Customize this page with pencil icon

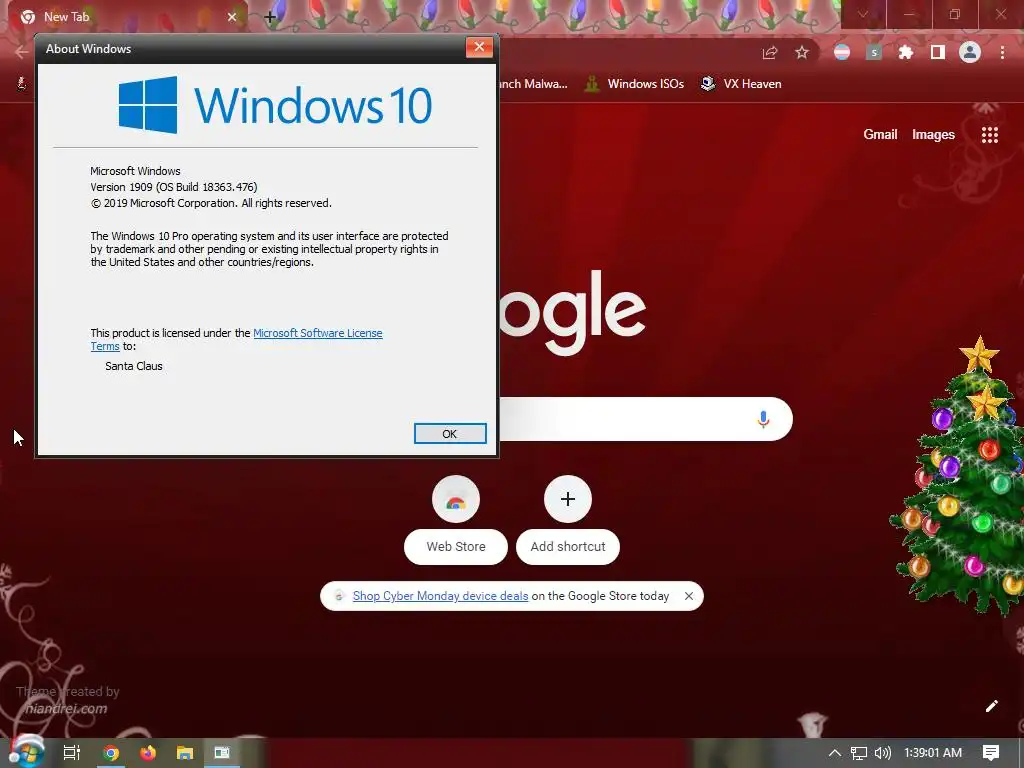[x=991, y=706]
